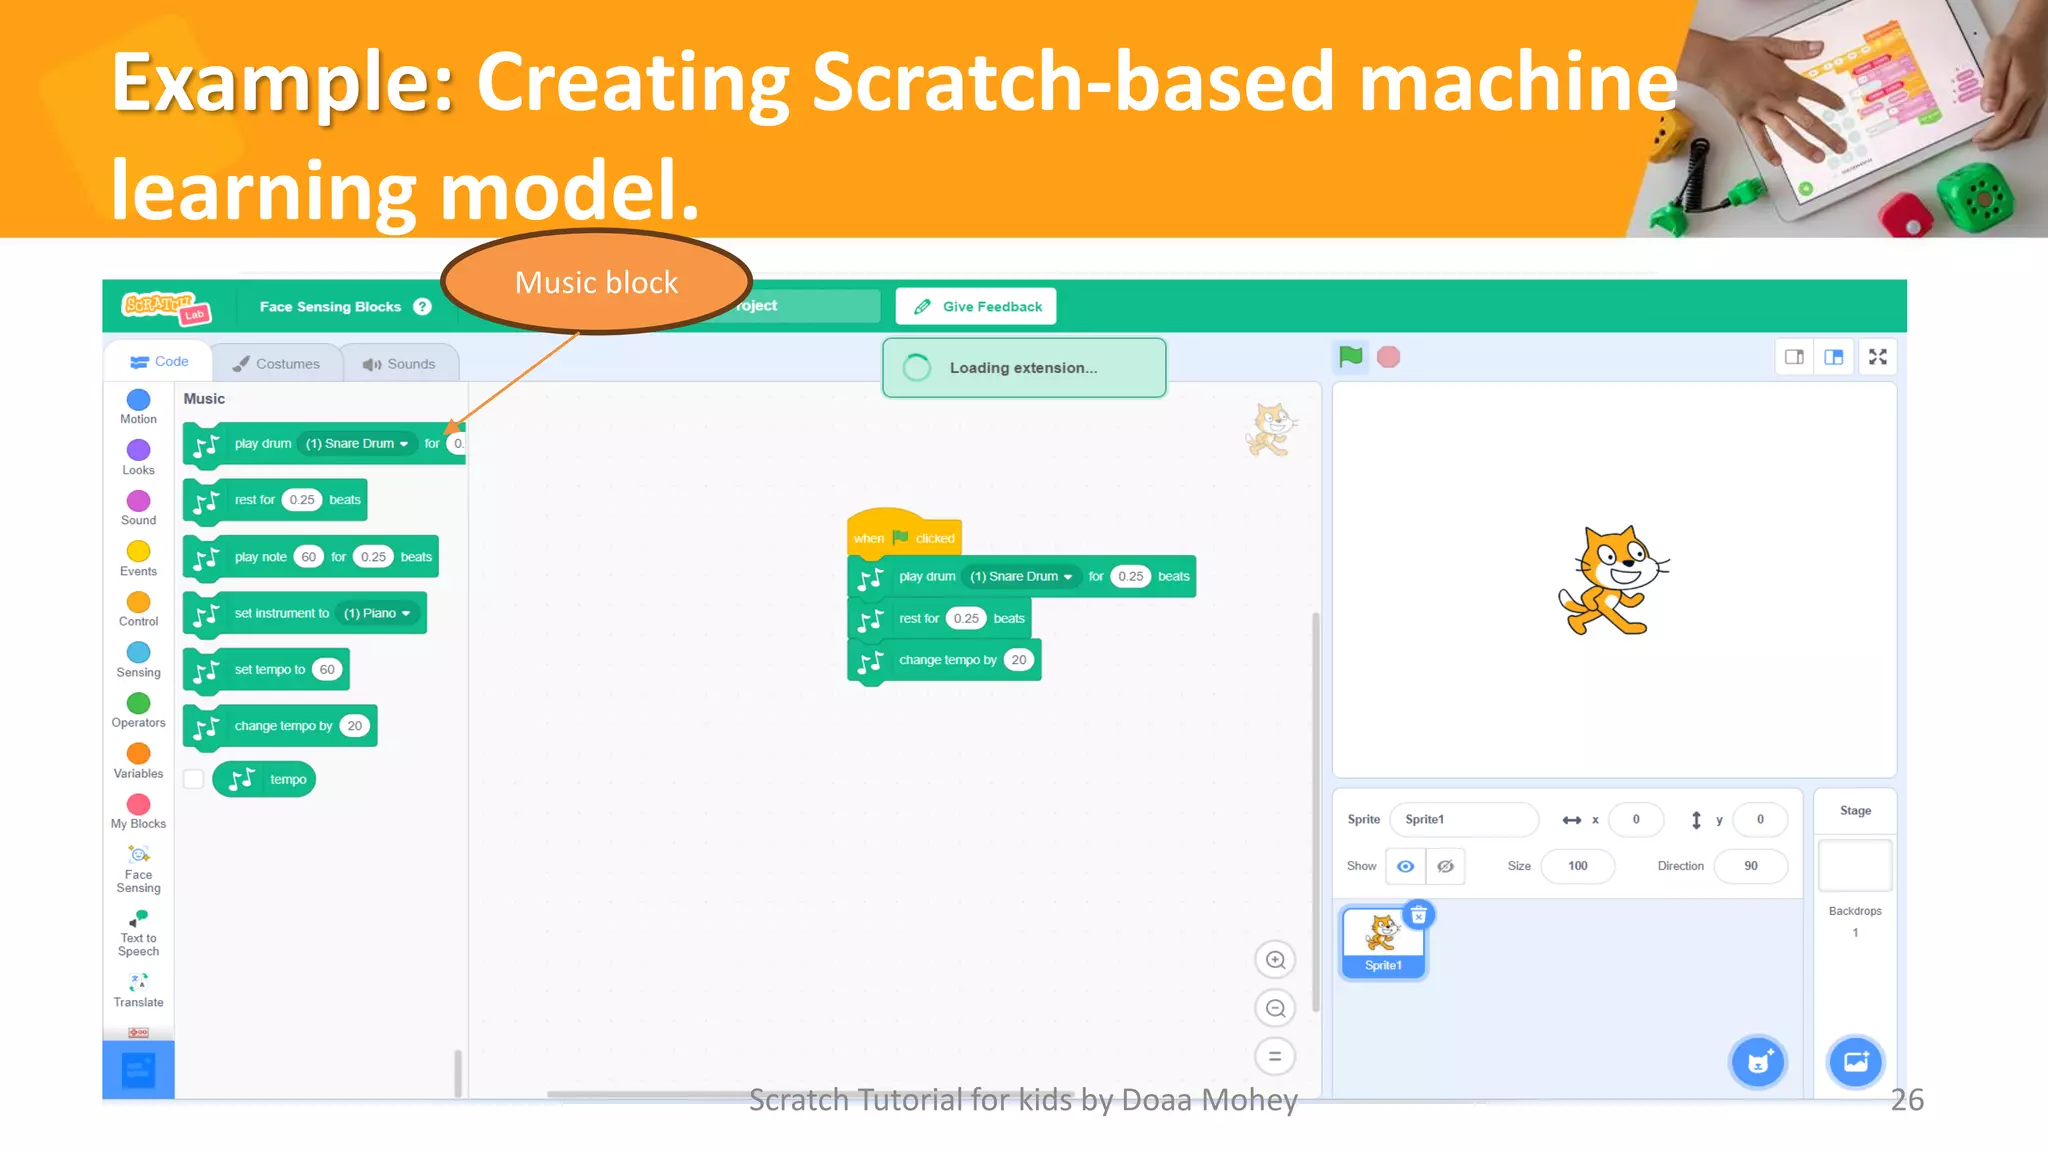The width and height of the screenshot is (2048, 1152).
Task: Edit the Sprite name field
Action: (x=1464, y=819)
